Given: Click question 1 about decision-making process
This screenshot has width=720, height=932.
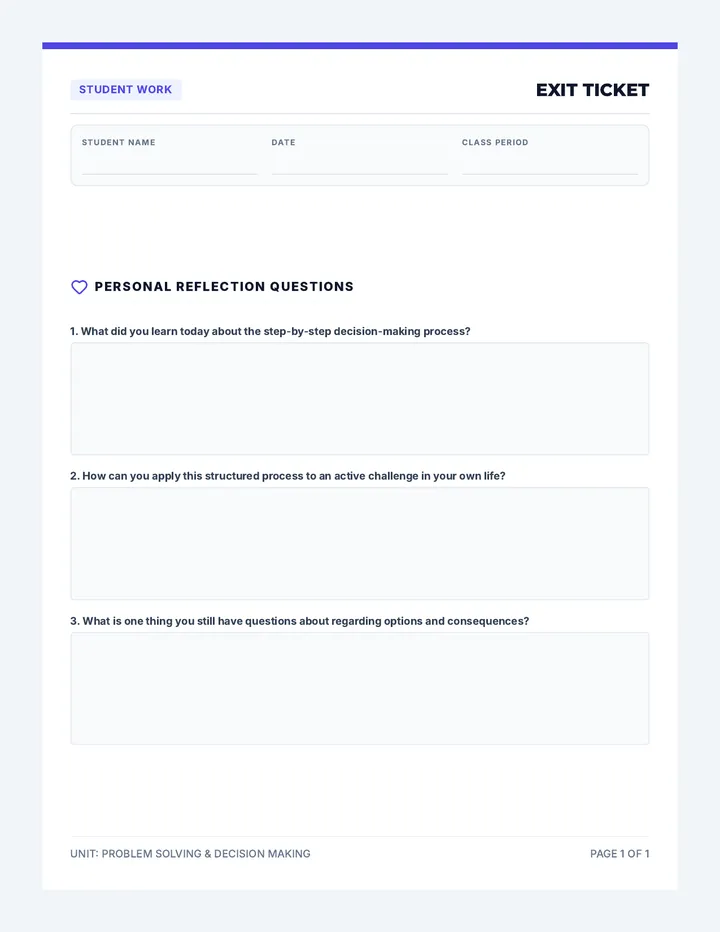Looking at the screenshot, I should (271, 331).
